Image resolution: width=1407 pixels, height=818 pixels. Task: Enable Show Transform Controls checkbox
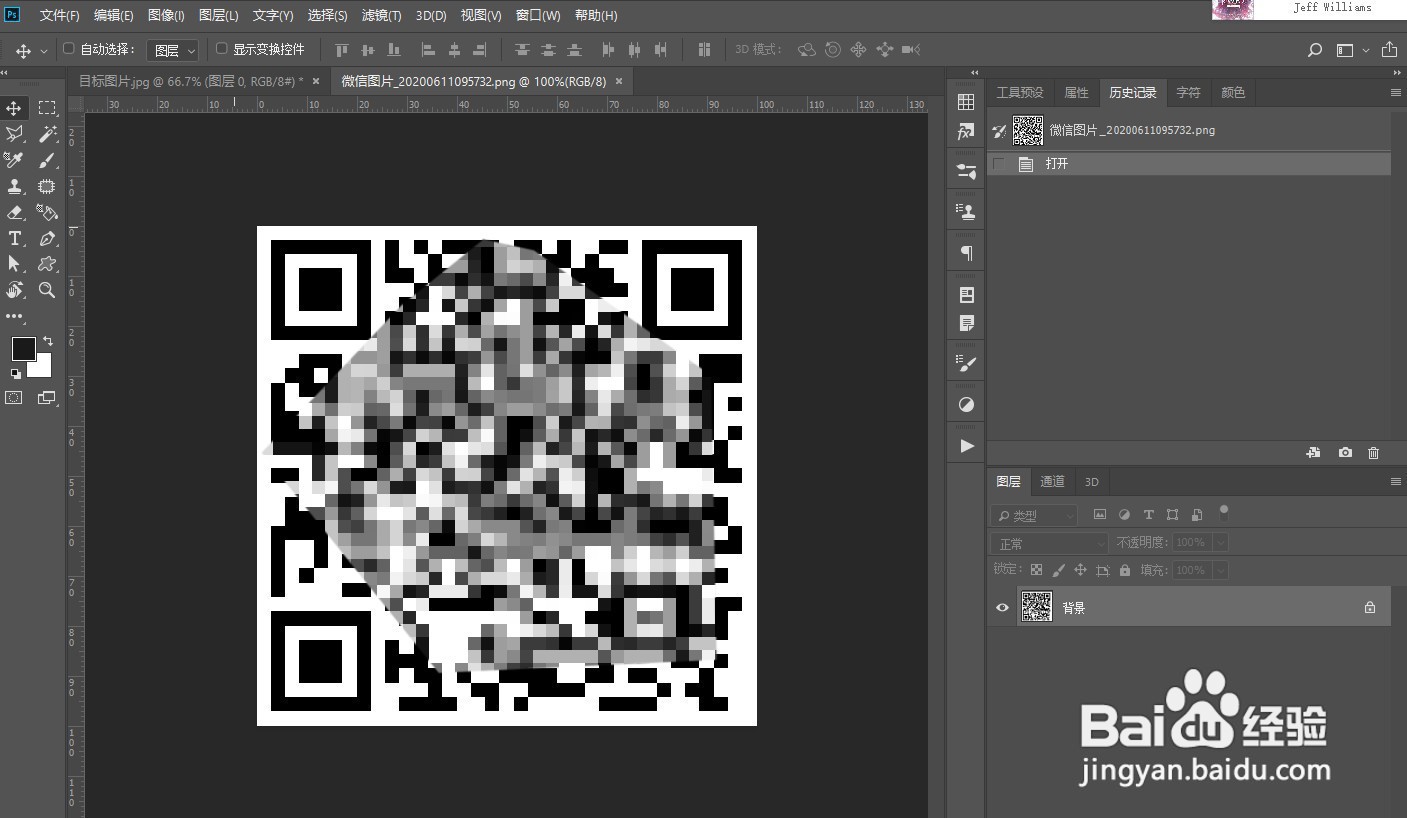coord(222,49)
